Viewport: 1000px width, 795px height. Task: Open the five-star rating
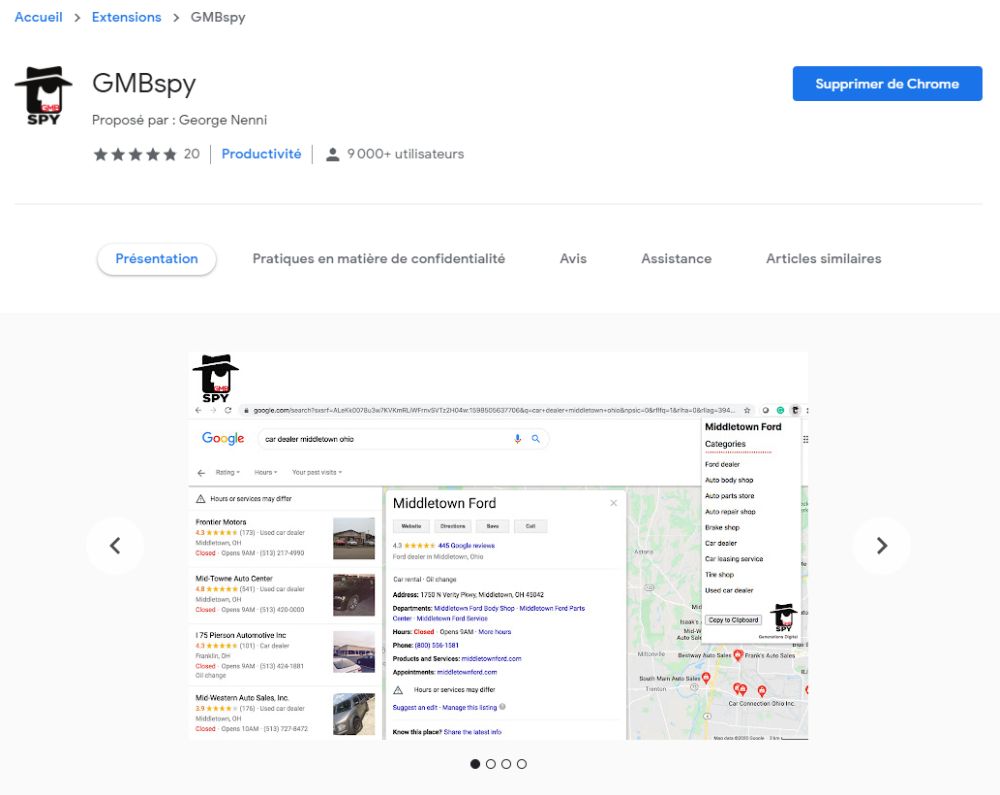[x=135, y=154]
